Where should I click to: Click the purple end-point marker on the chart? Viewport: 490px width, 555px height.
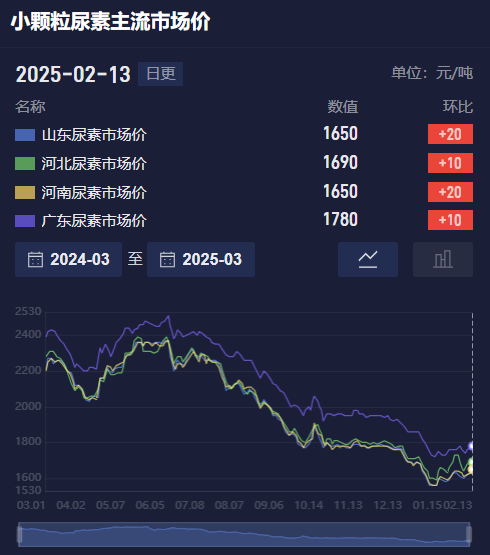click(x=471, y=446)
